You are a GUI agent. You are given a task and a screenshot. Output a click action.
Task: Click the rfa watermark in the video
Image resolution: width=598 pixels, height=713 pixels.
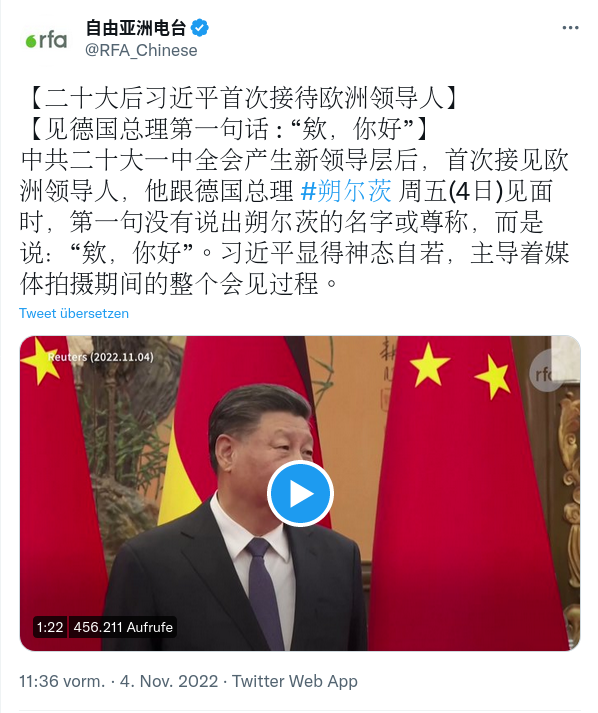[546, 372]
